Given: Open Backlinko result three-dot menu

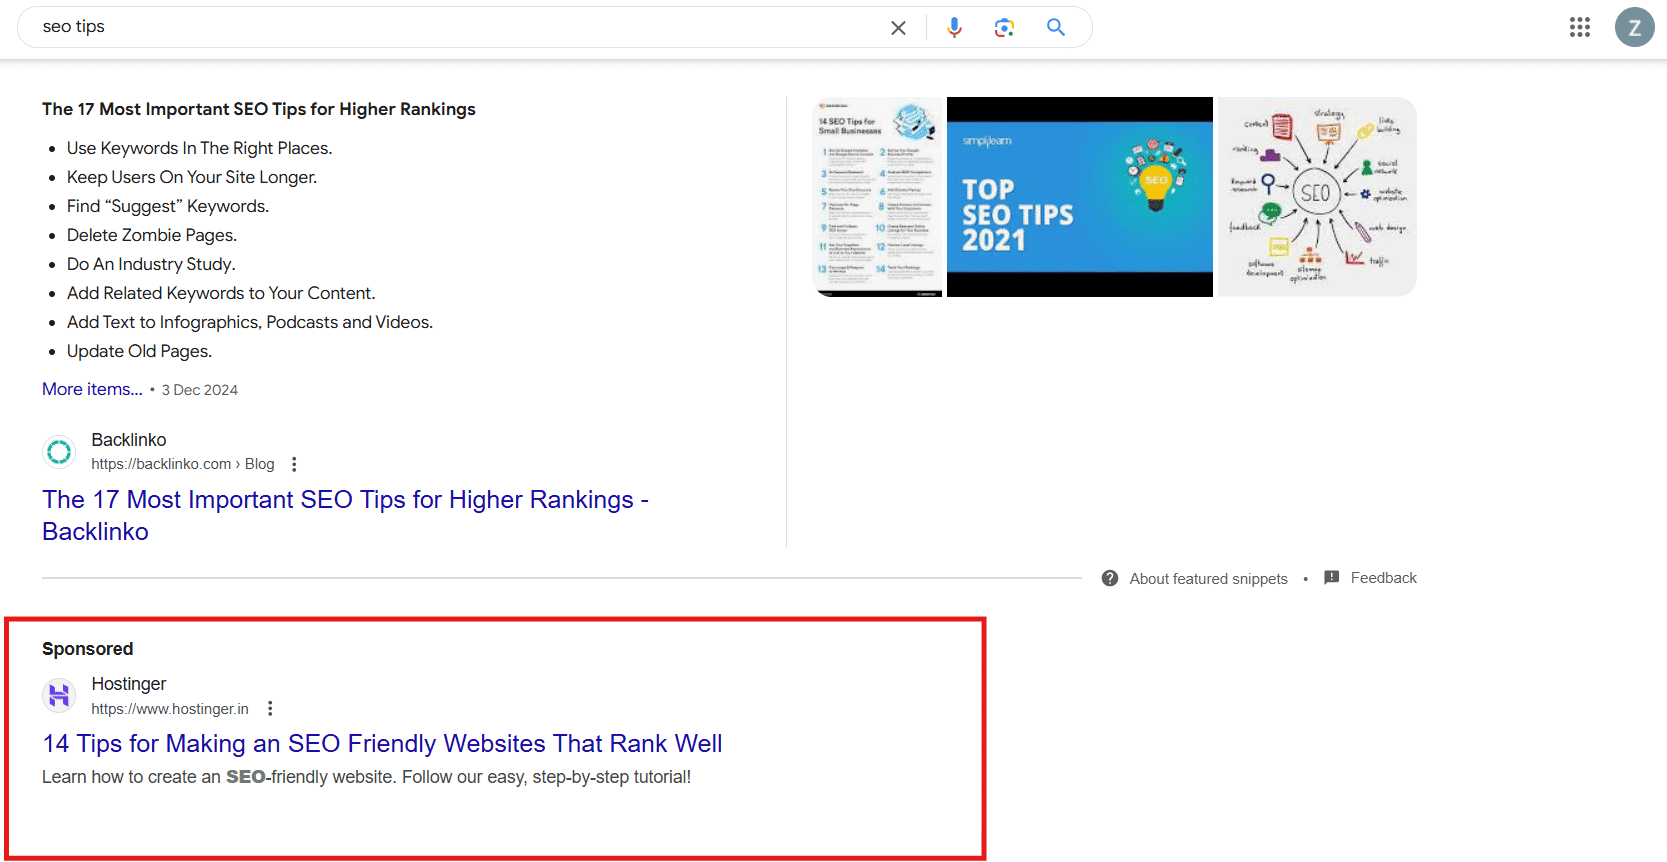Looking at the screenshot, I should pyautogui.click(x=294, y=464).
